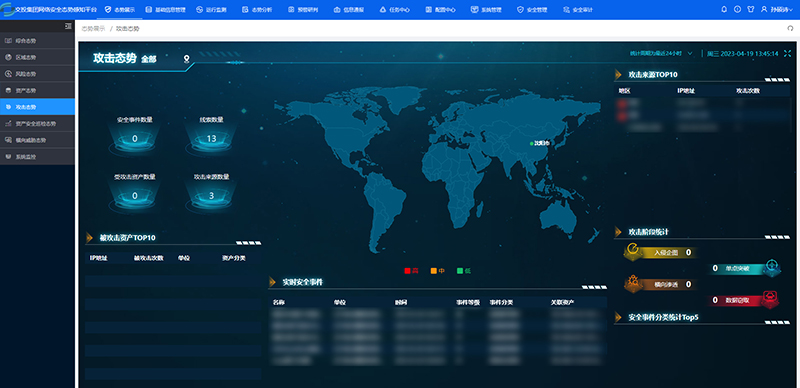Open the user account dropdown menu
The width and height of the screenshot is (800, 388).
[777, 9]
